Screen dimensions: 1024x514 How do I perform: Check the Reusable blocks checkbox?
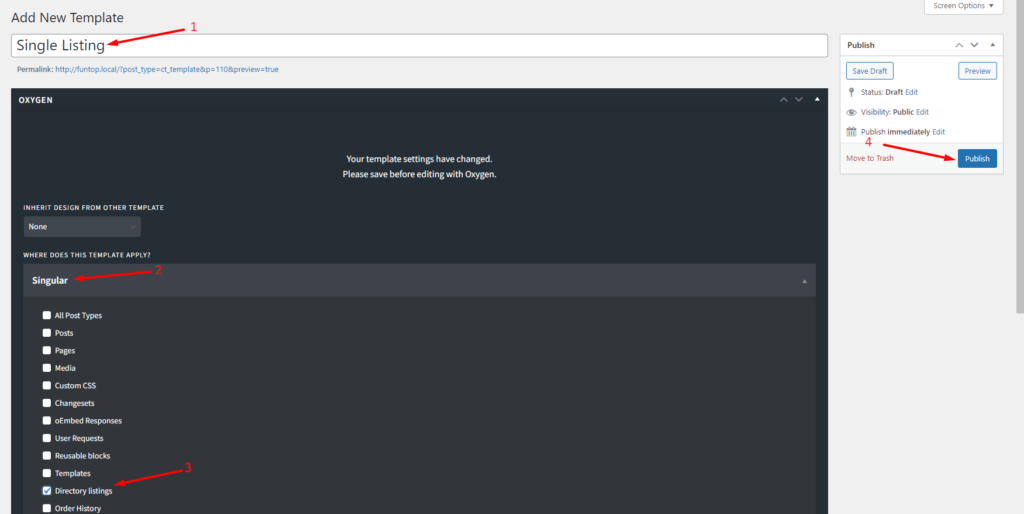click(47, 456)
